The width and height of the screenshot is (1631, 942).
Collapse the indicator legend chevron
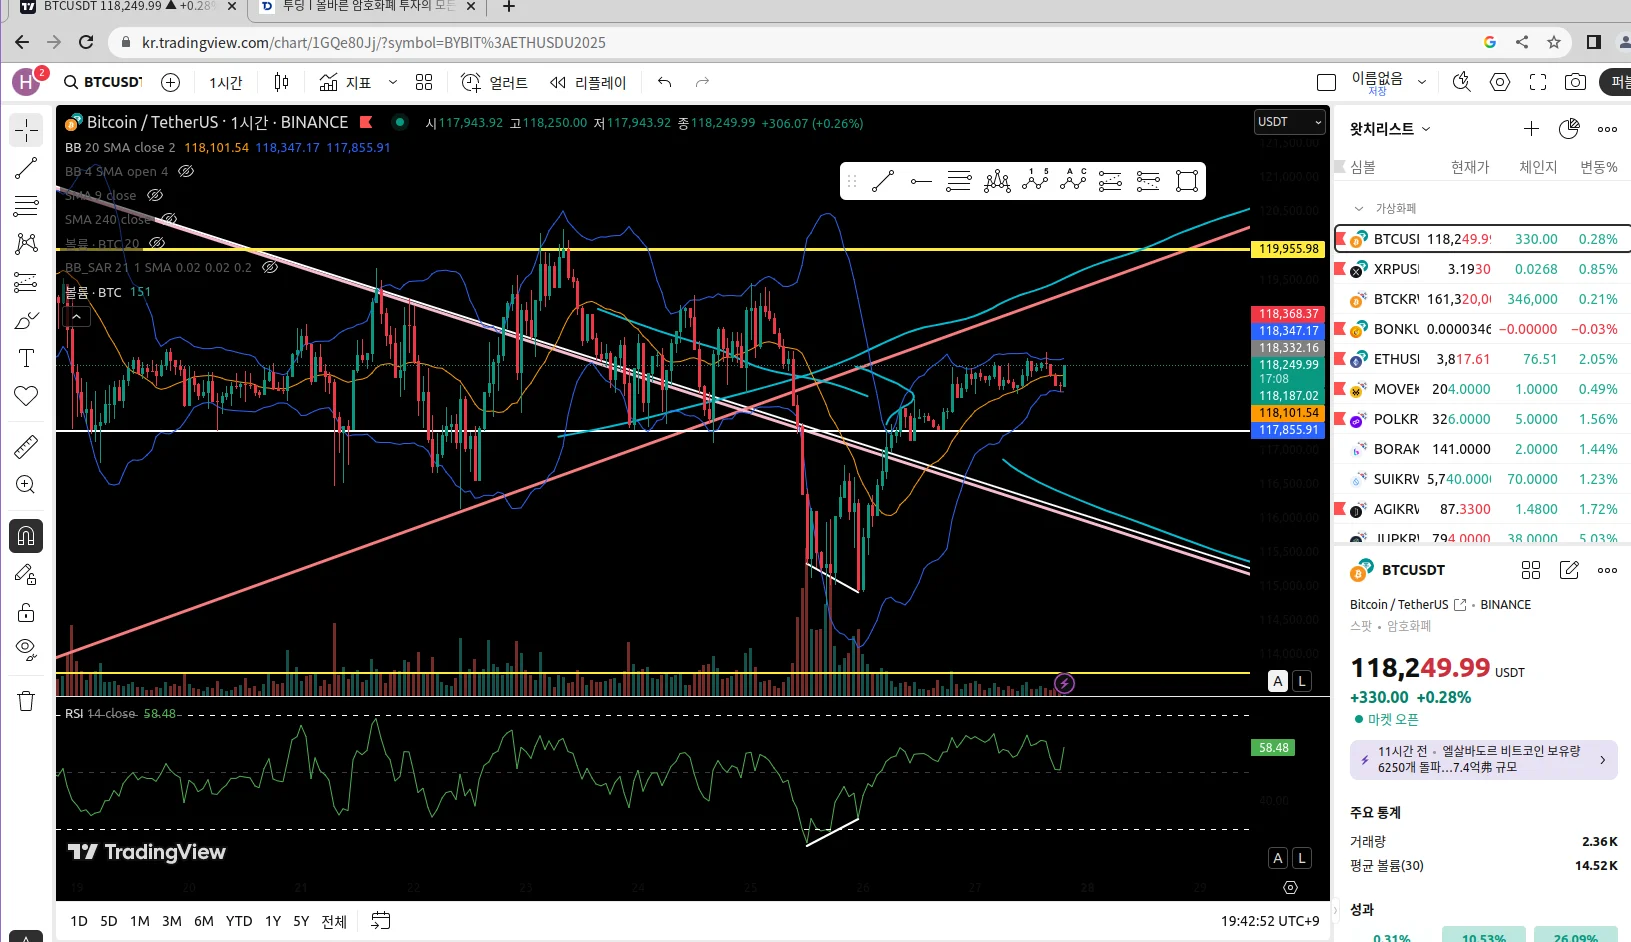[x=76, y=317]
